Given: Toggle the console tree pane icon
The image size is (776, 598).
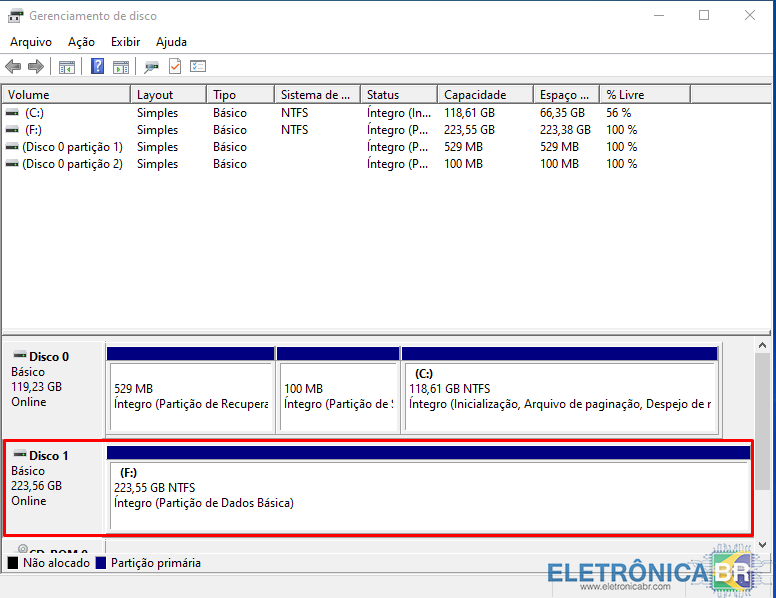Looking at the screenshot, I should [x=67, y=67].
